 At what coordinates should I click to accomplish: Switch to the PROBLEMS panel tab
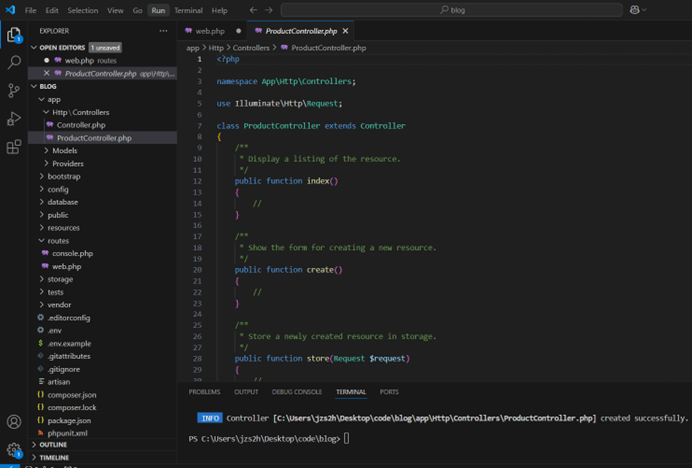point(204,392)
